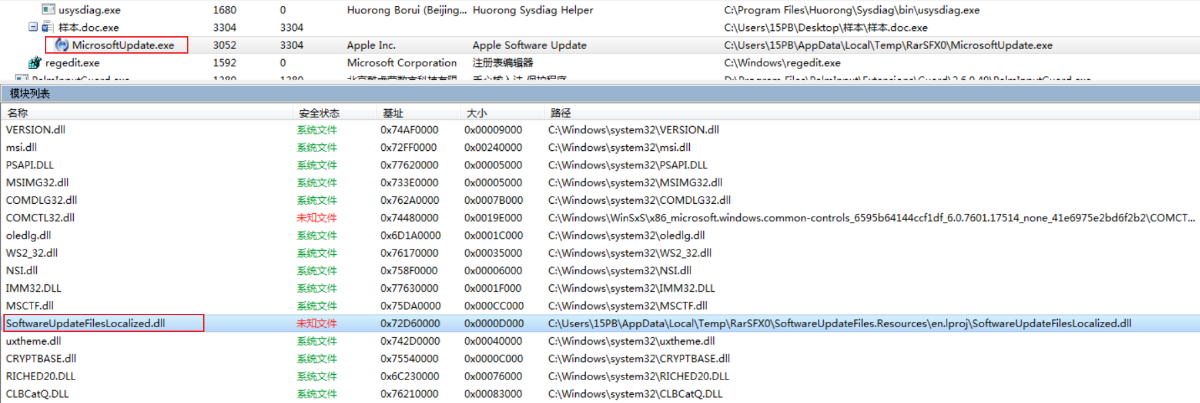Select RICHED20.DLL module name
The image size is (1200, 403).
(x=41, y=376)
